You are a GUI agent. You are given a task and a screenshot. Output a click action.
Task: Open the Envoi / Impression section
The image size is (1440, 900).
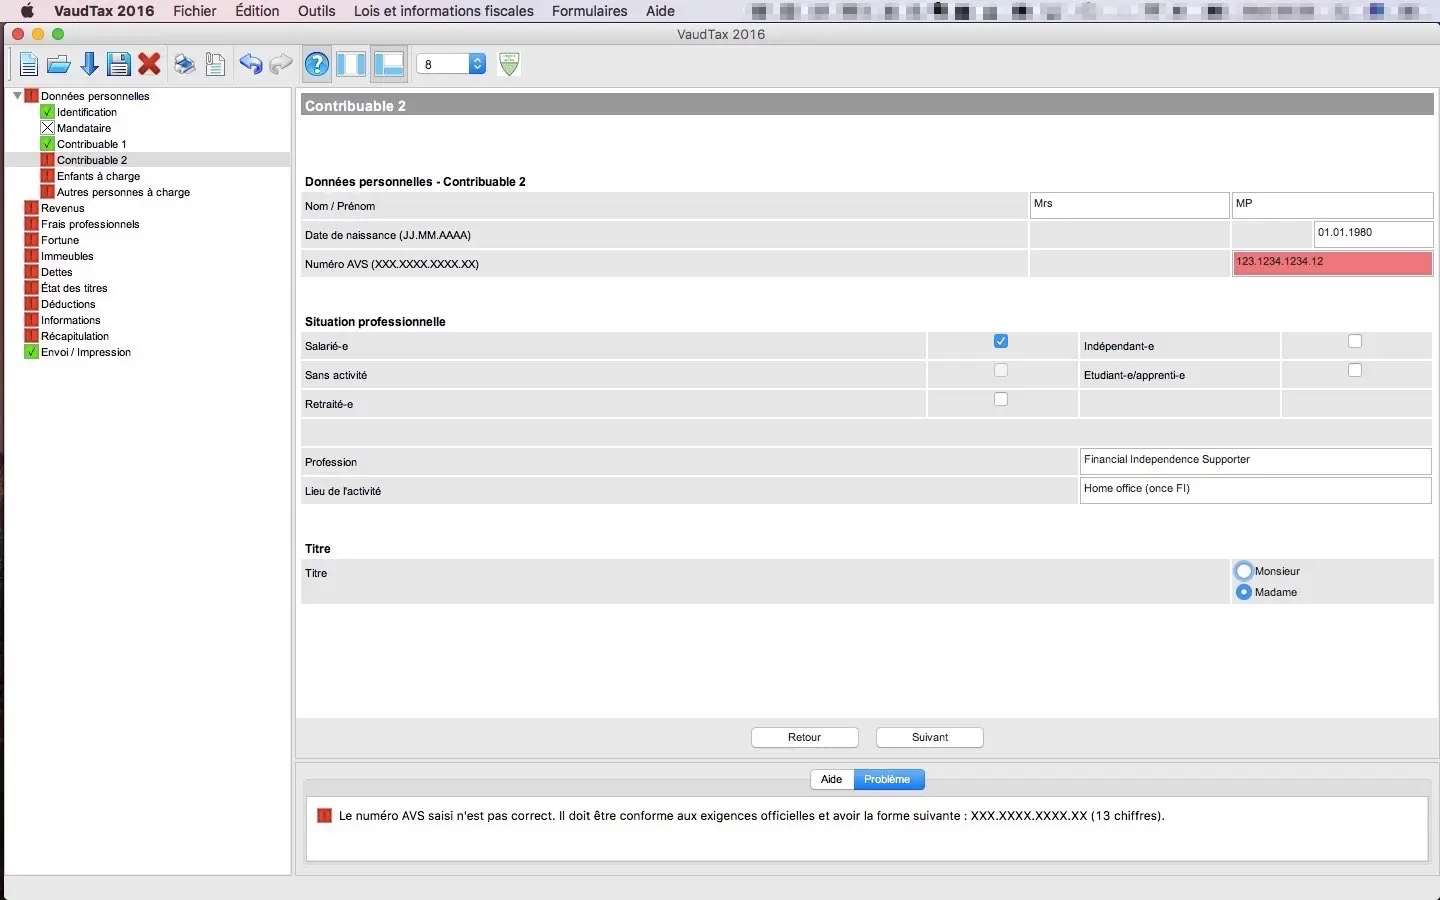86,352
